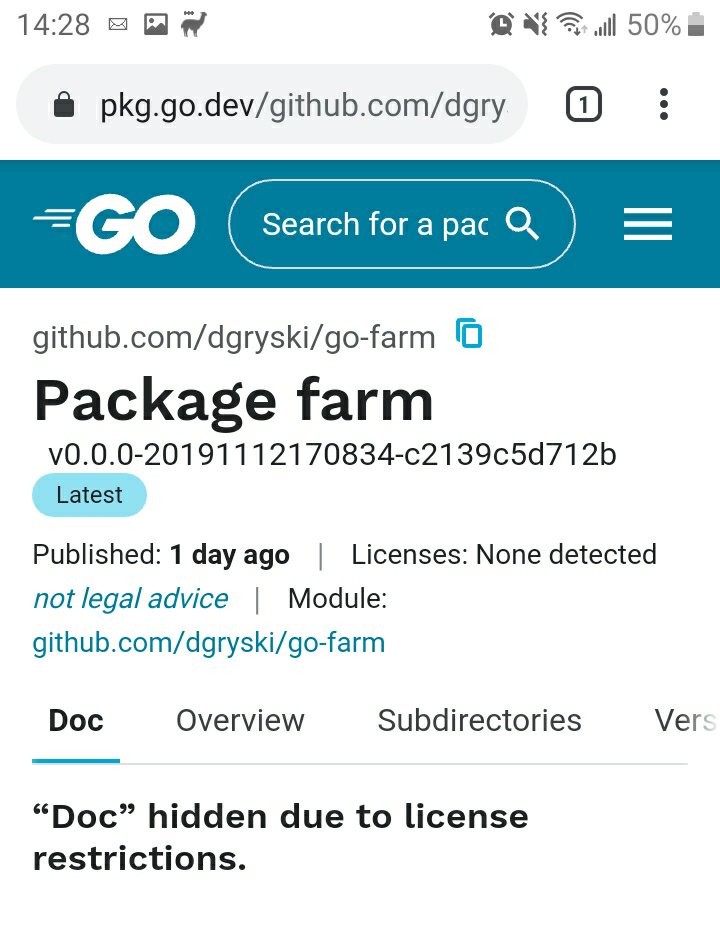Tap the Wi-Fi status icon
The width and height of the screenshot is (720, 938).
click(x=571, y=25)
